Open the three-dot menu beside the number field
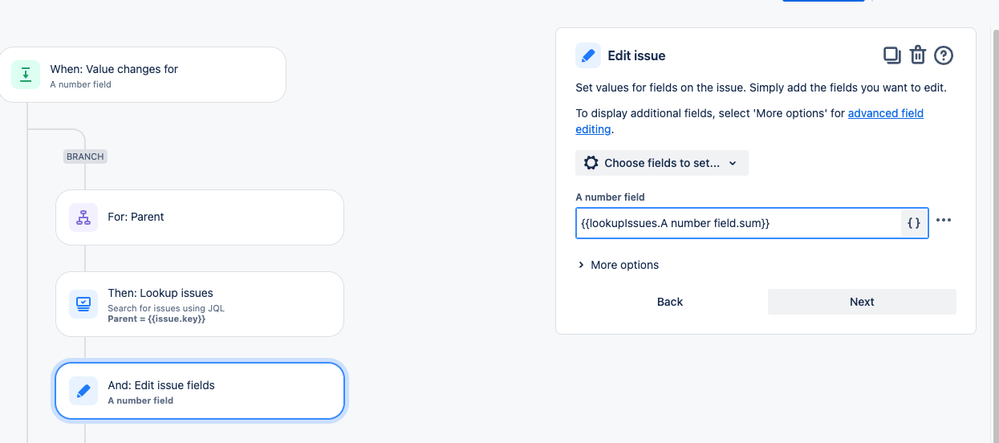 [944, 220]
